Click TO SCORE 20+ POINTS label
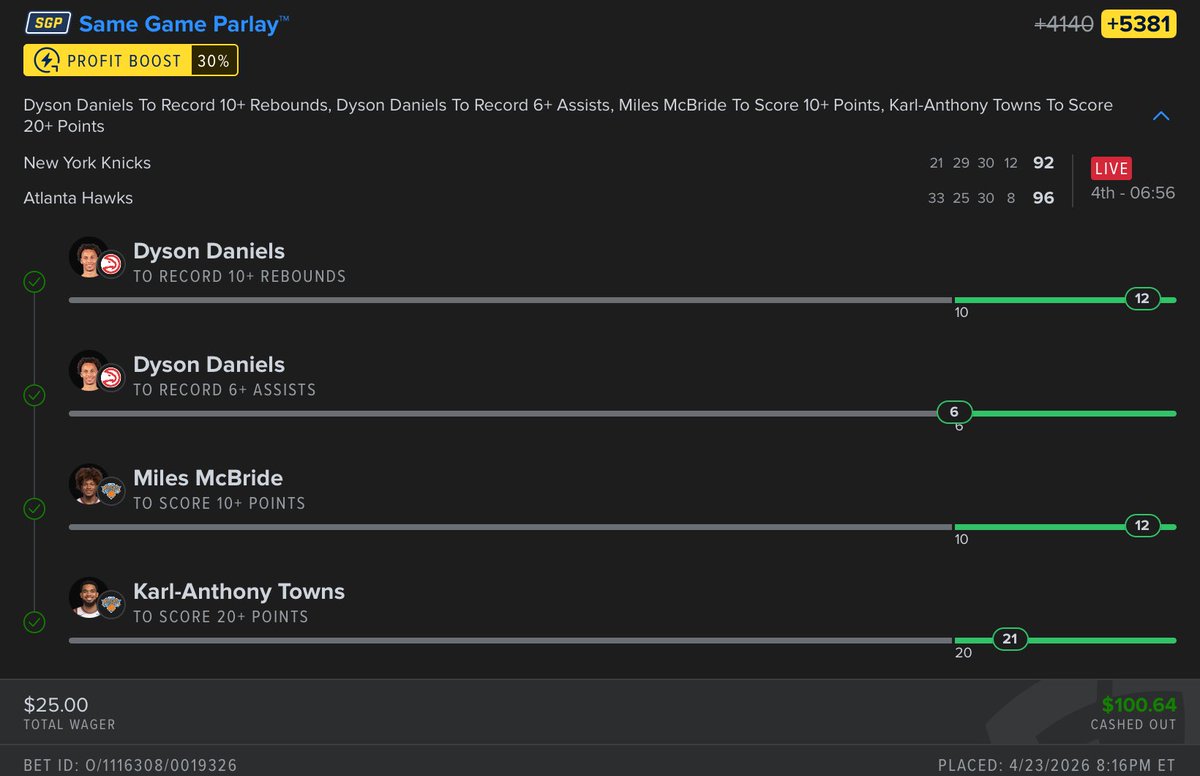This screenshot has width=1200, height=776. coord(221,617)
